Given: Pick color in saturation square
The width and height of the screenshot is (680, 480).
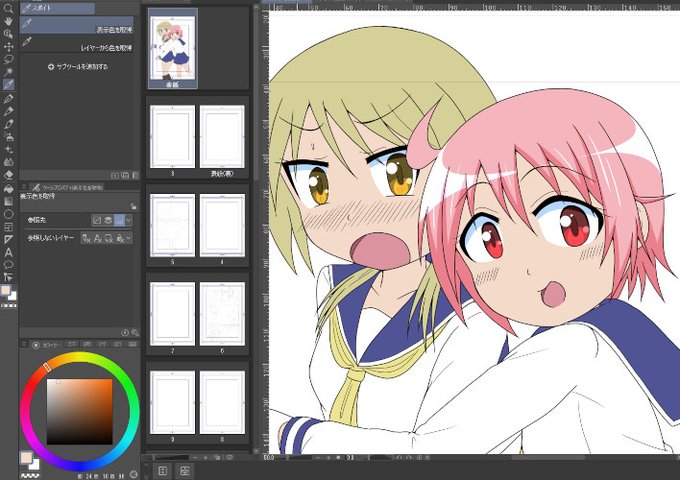Looking at the screenshot, I should point(79,411).
